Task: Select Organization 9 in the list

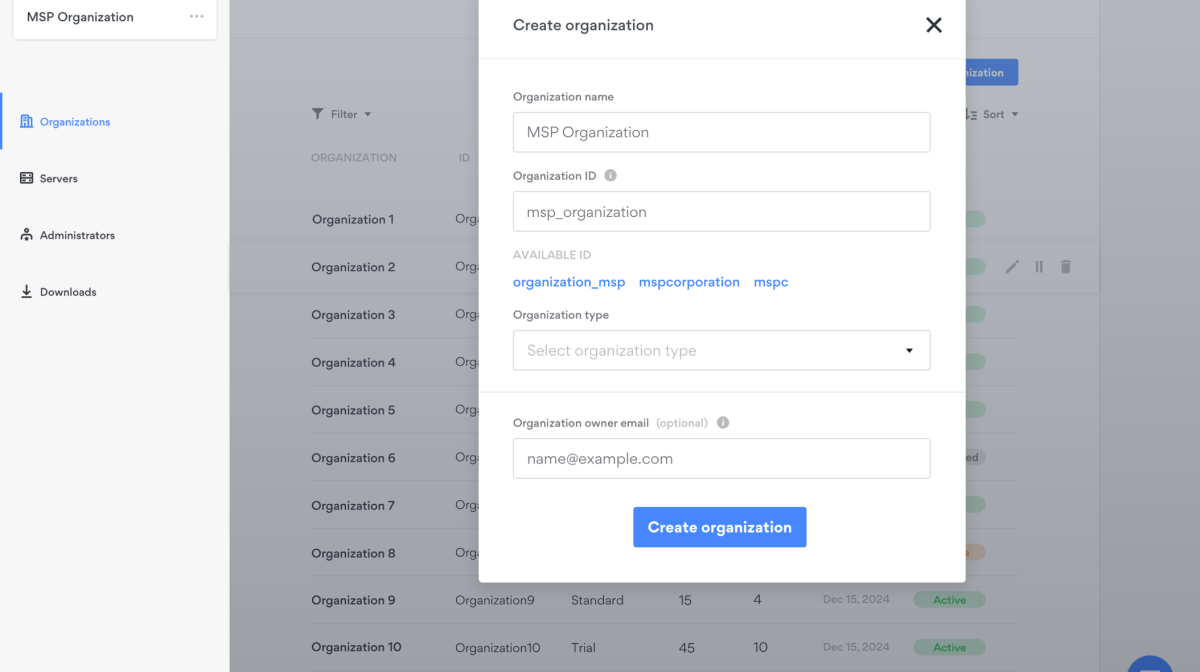Action: click(353, 600)
